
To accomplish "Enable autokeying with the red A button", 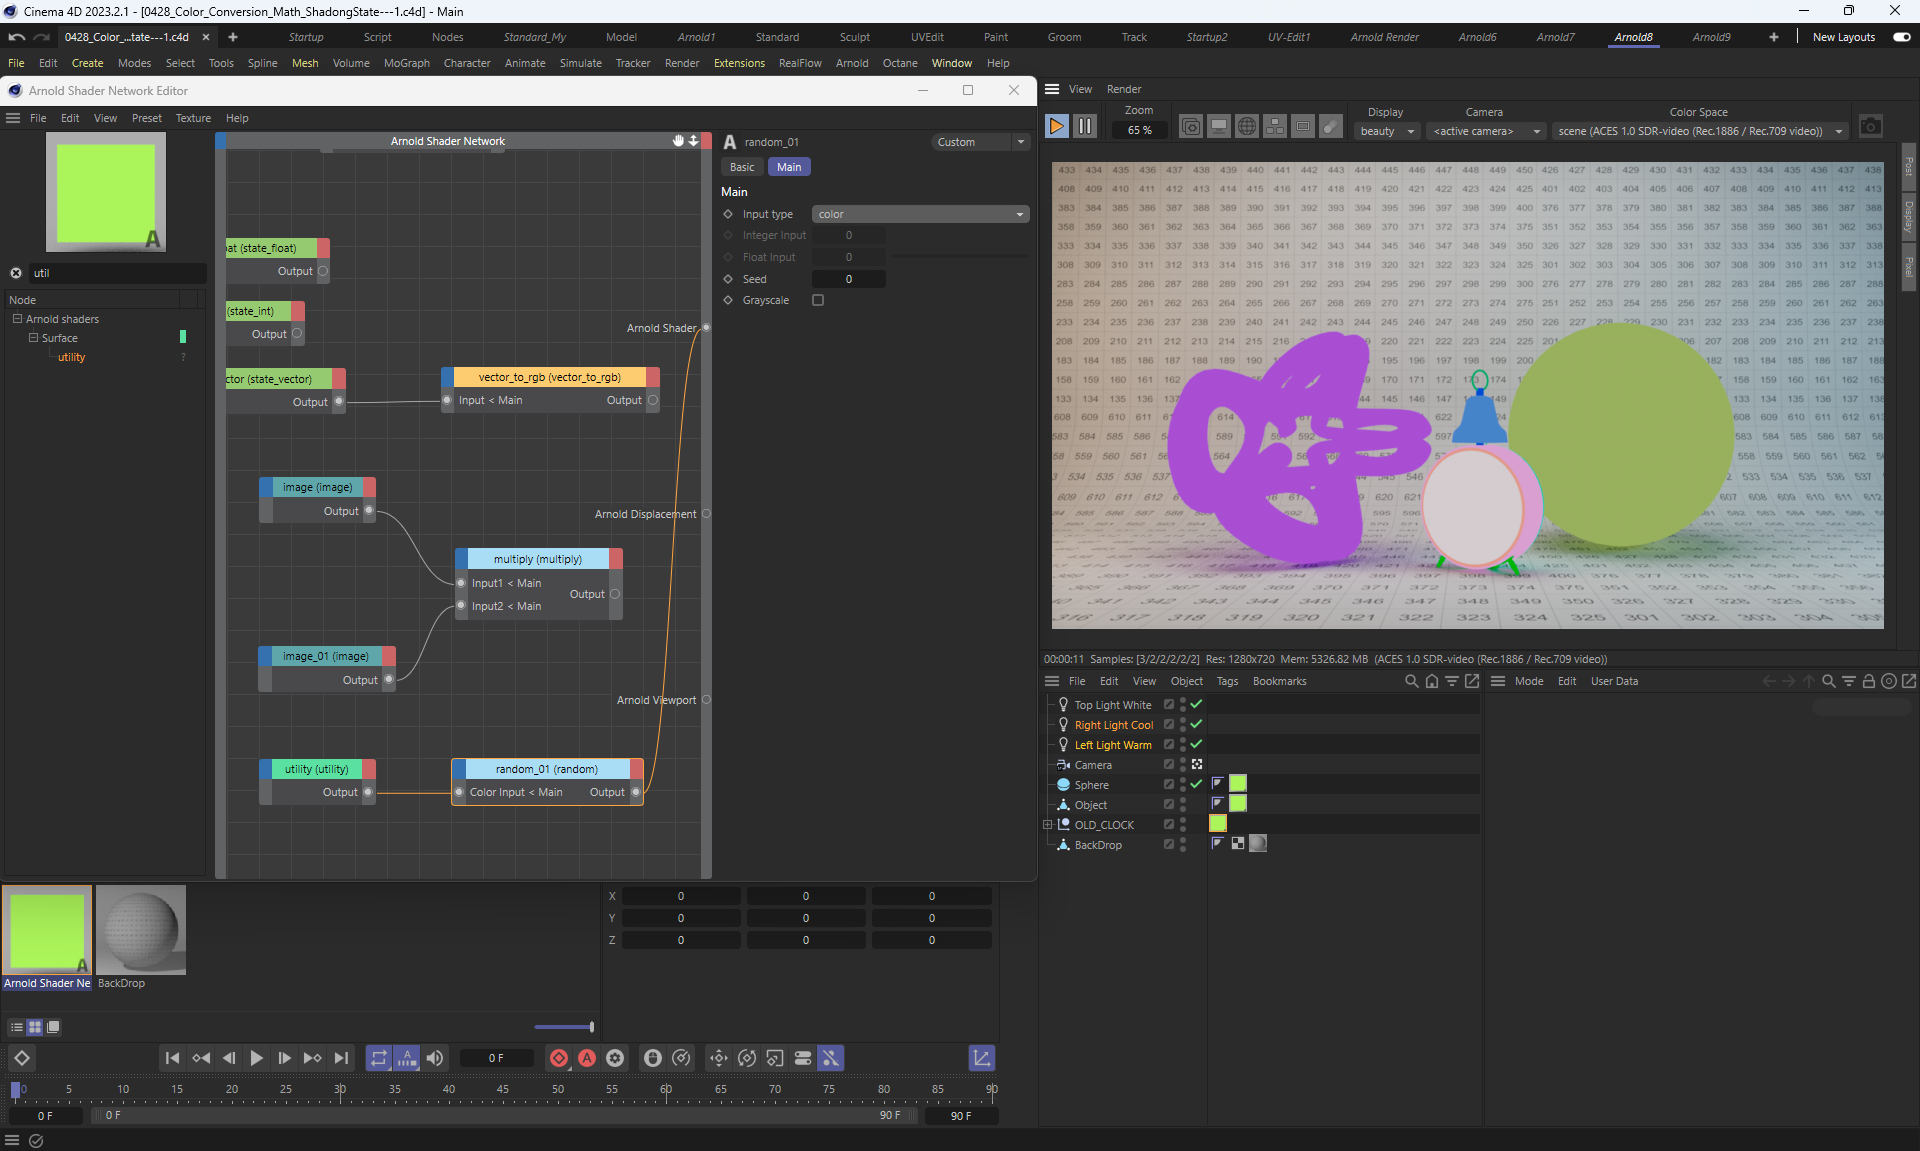I will 587,1058.
